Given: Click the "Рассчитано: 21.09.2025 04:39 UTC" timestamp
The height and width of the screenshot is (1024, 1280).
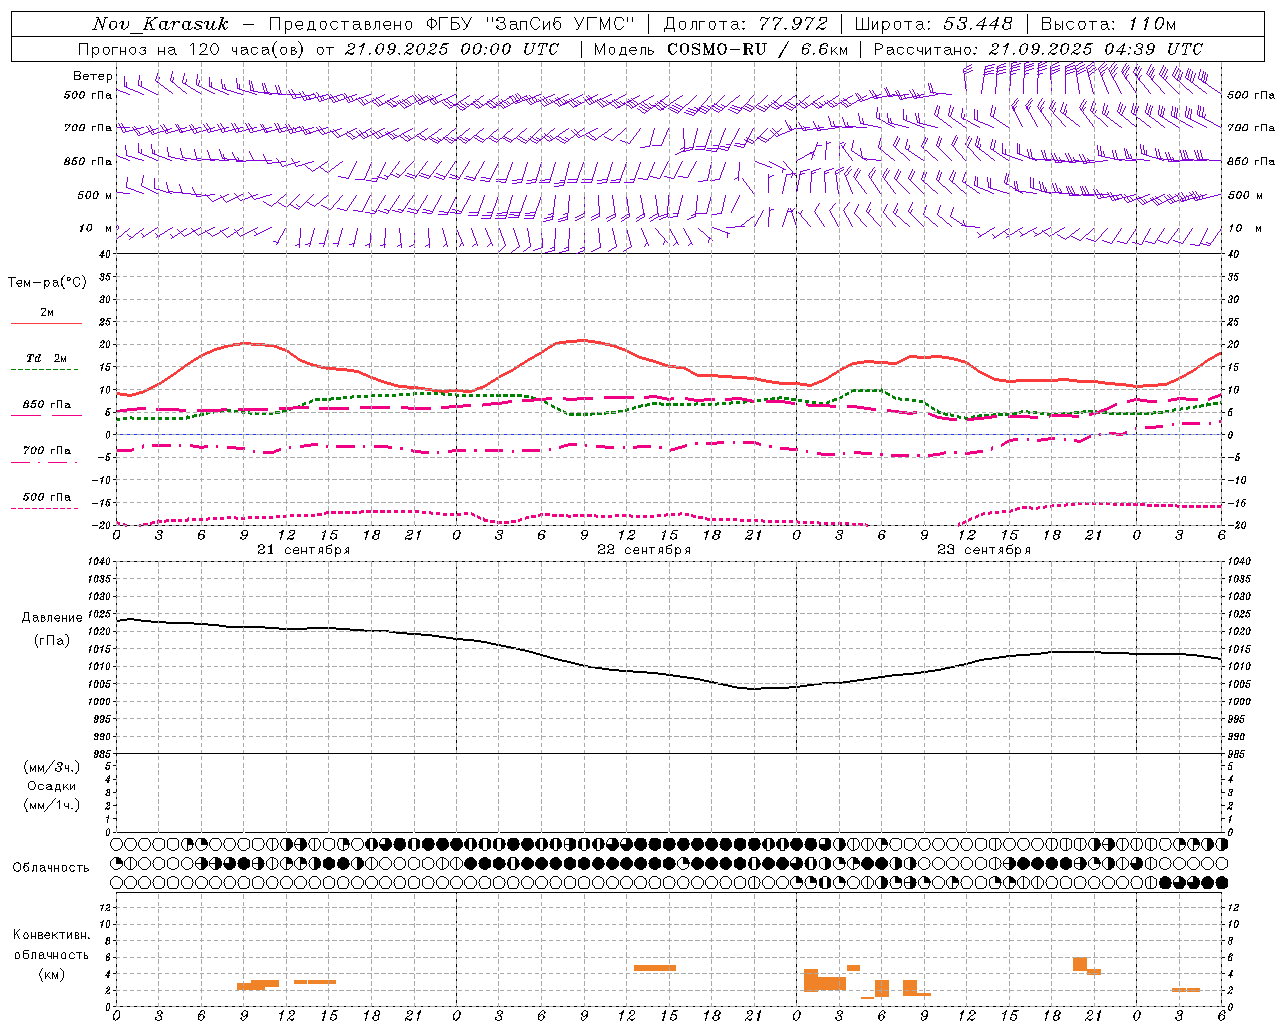Looking at the screenshot, I should point(1039,49).
